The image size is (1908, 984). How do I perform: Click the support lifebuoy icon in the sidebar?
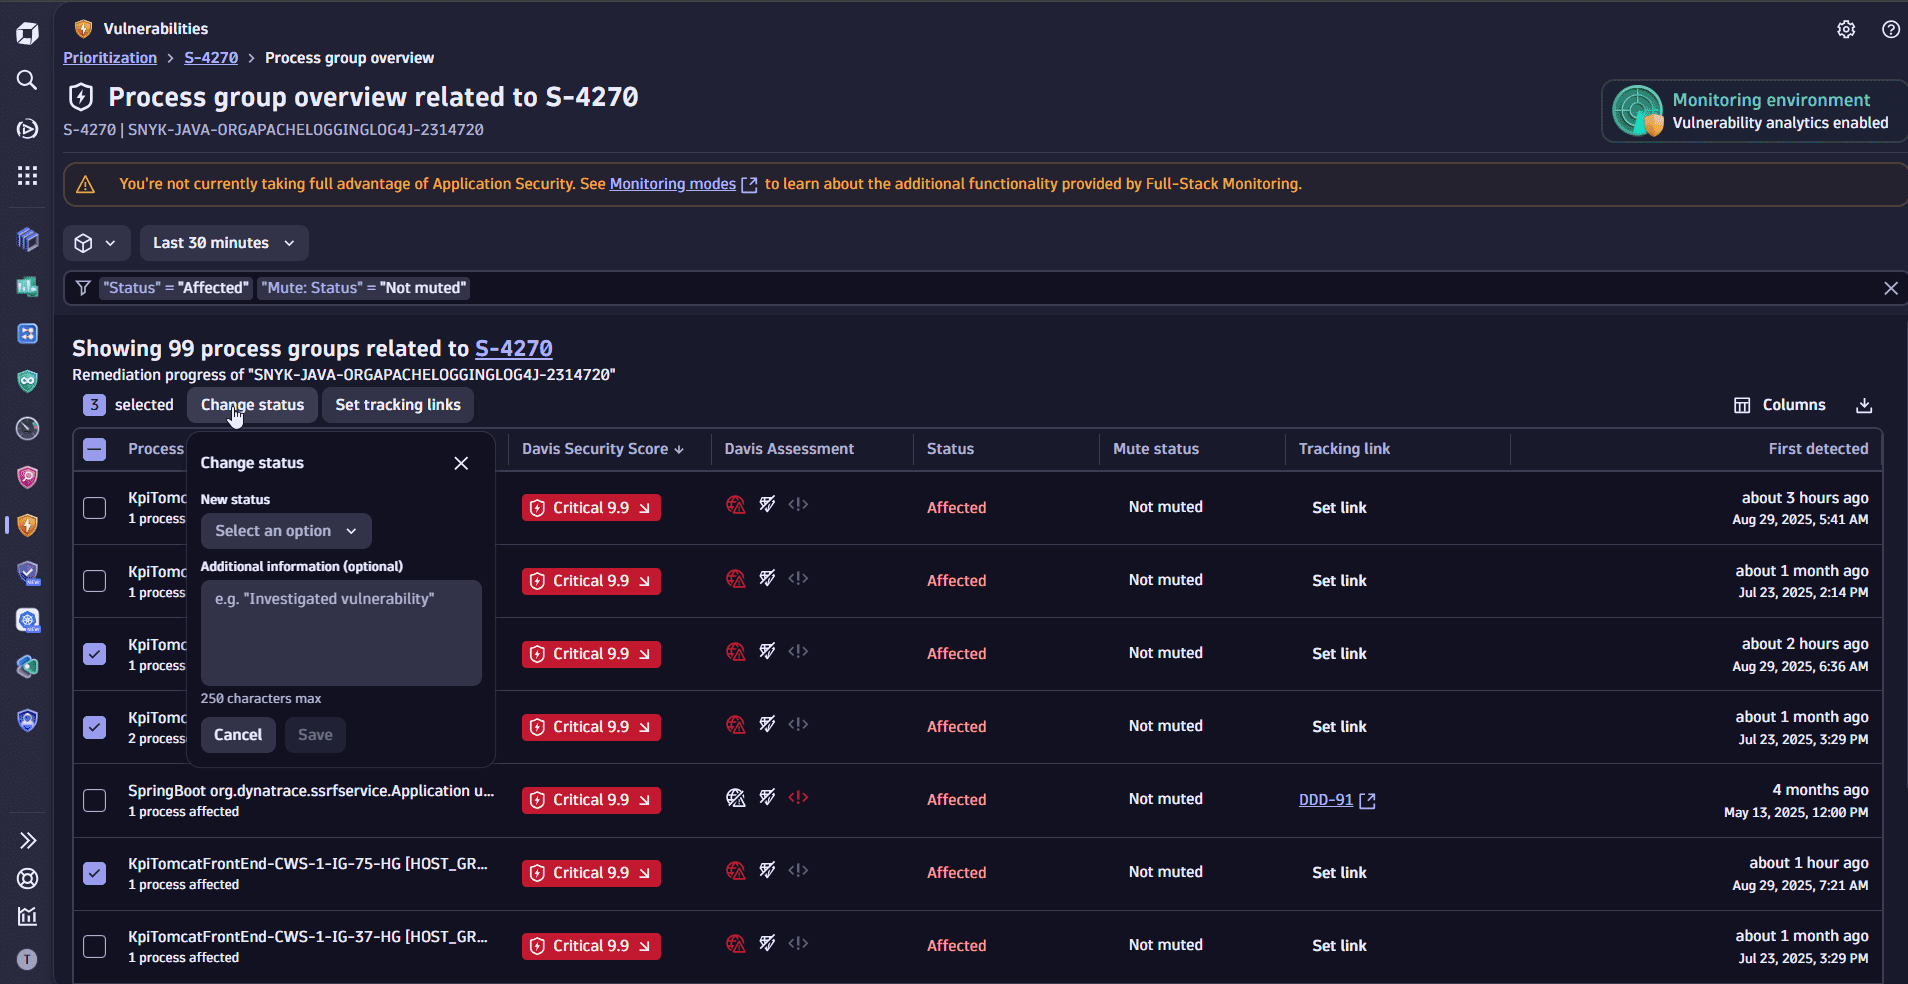pyautogui.click(x=27, y=878)
